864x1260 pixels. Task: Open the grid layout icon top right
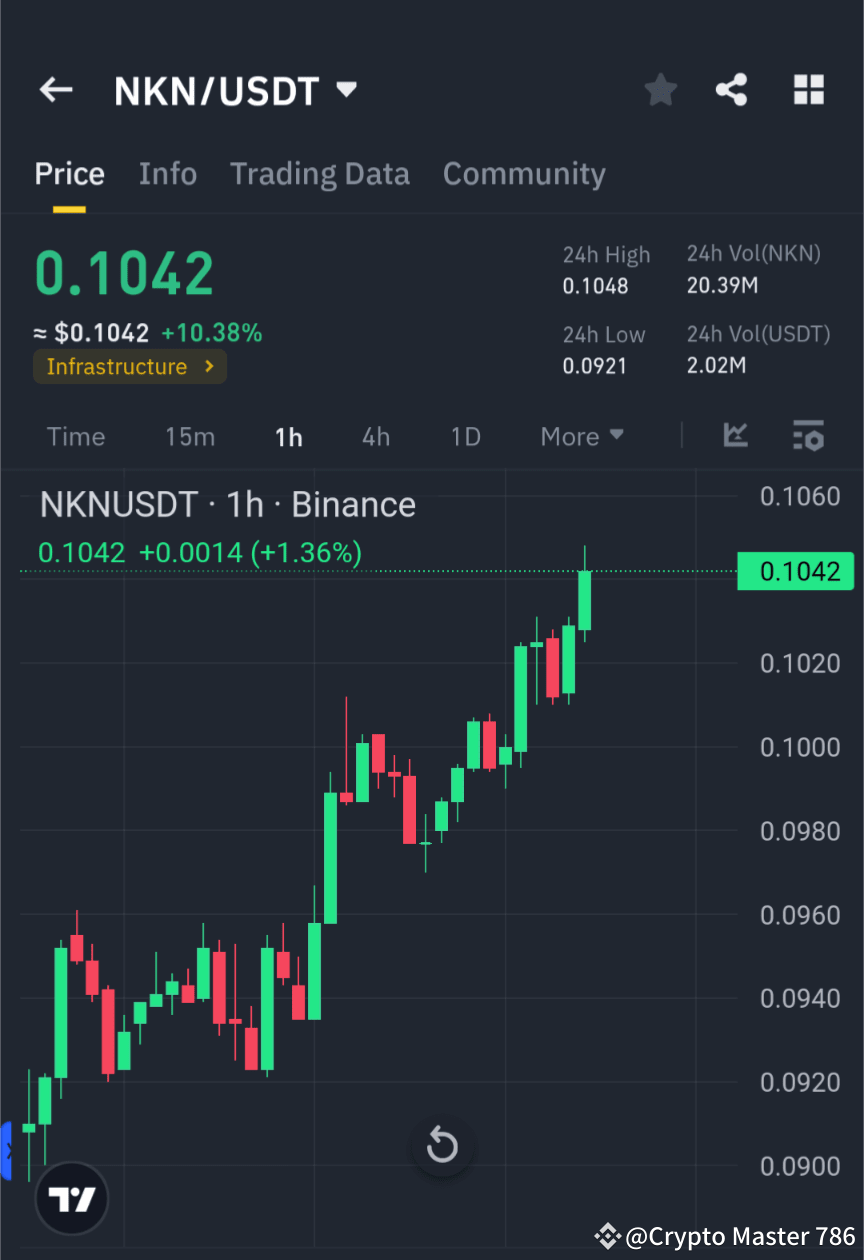(808, 90)
